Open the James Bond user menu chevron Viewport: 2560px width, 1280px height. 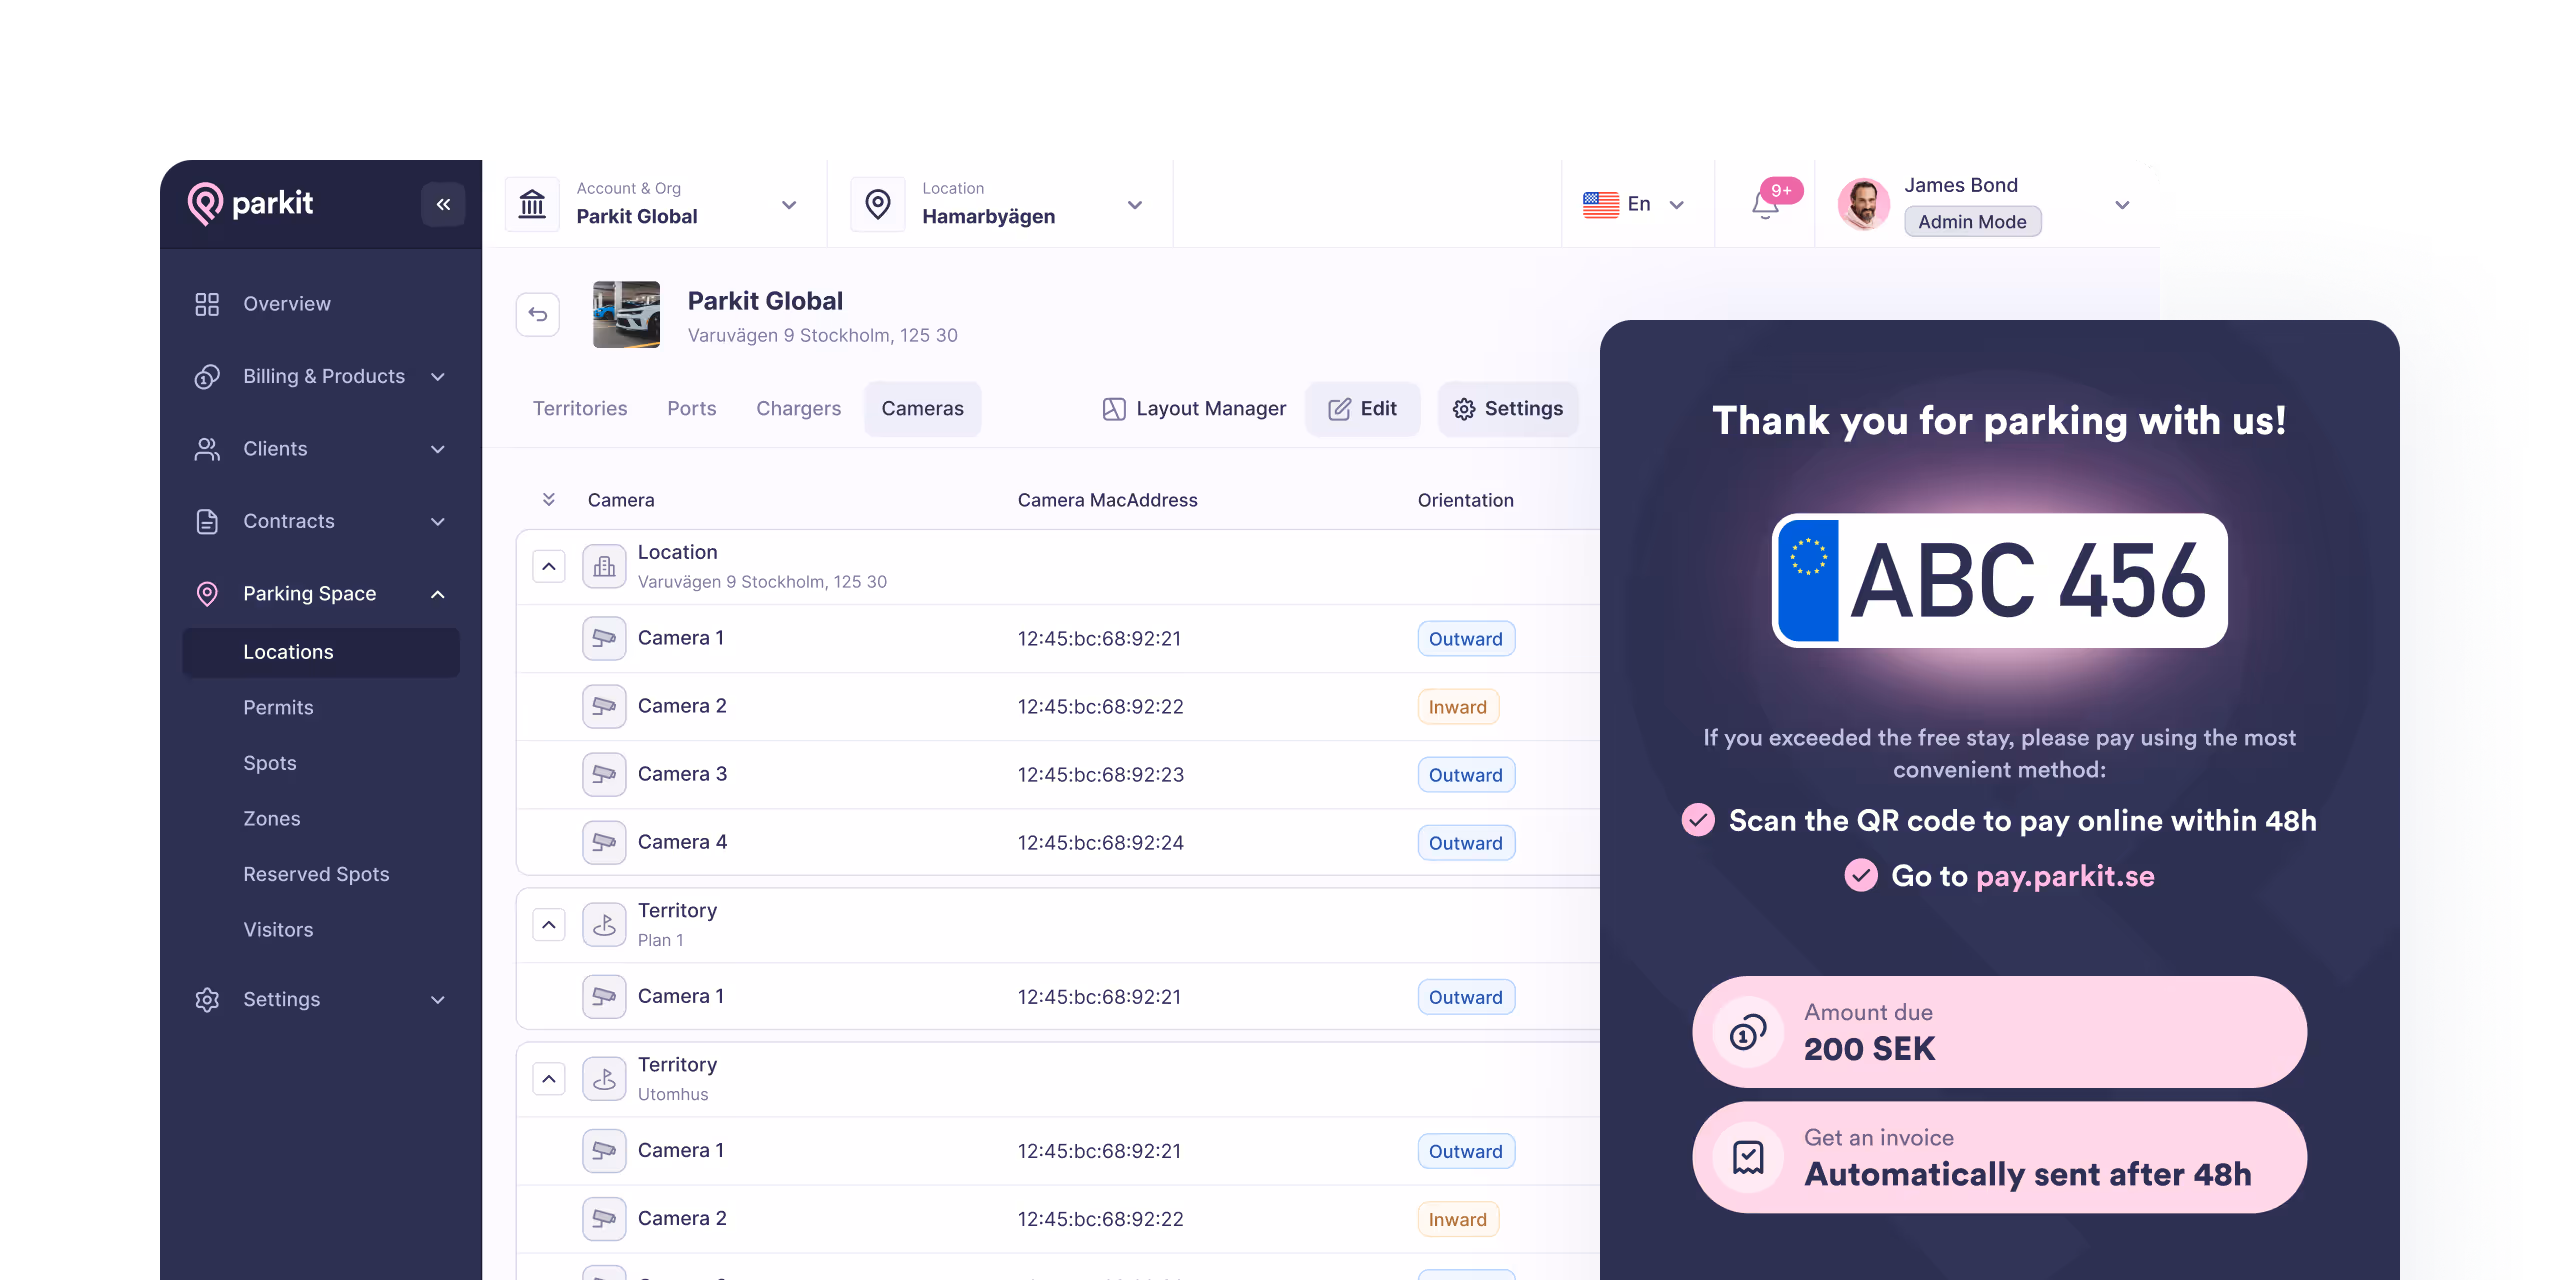(x=2122, y=205)
